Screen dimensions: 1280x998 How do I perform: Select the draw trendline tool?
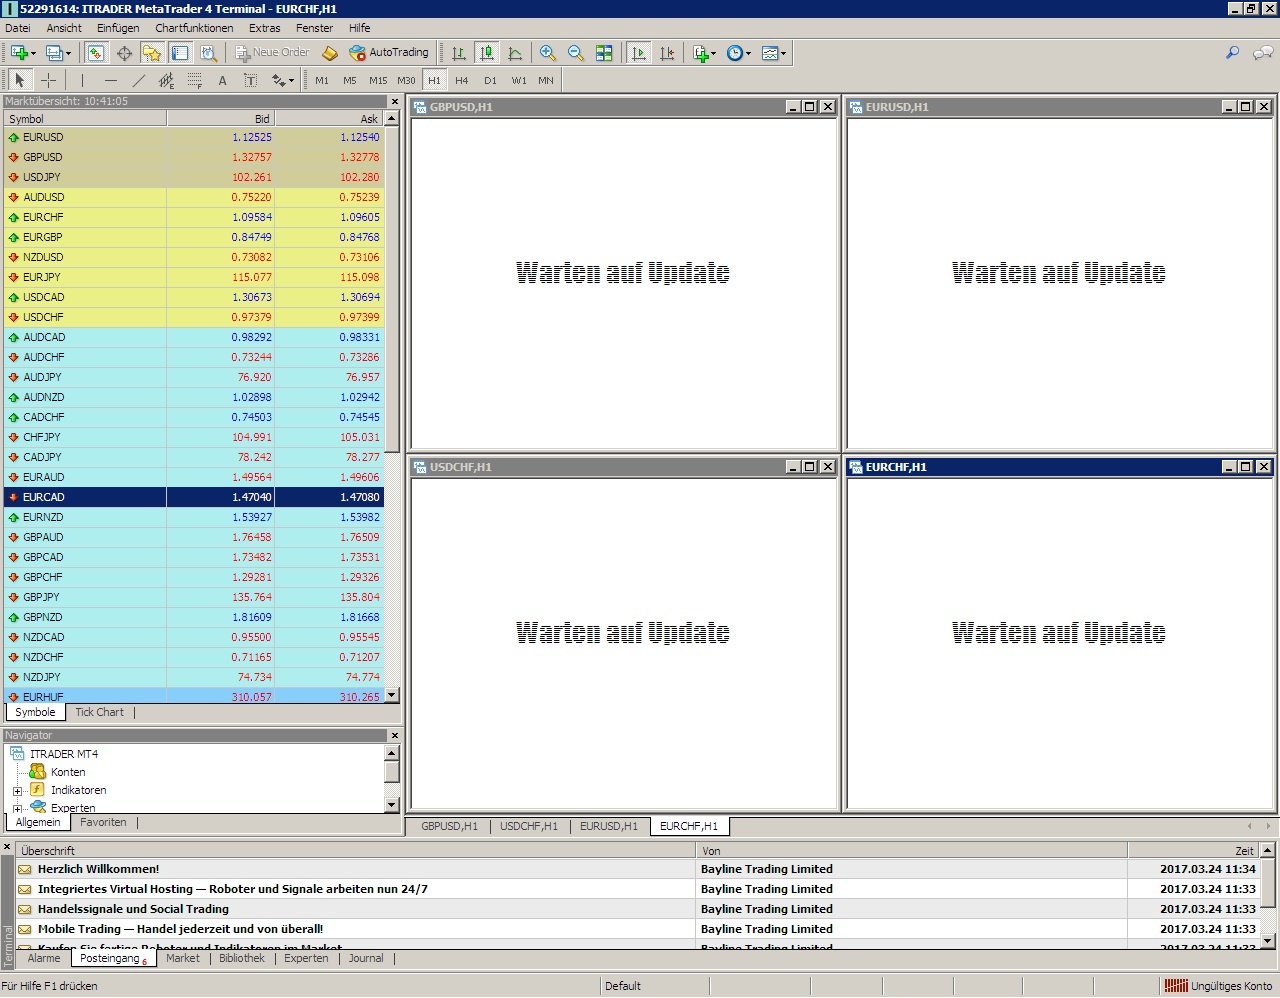pos(139,80)
